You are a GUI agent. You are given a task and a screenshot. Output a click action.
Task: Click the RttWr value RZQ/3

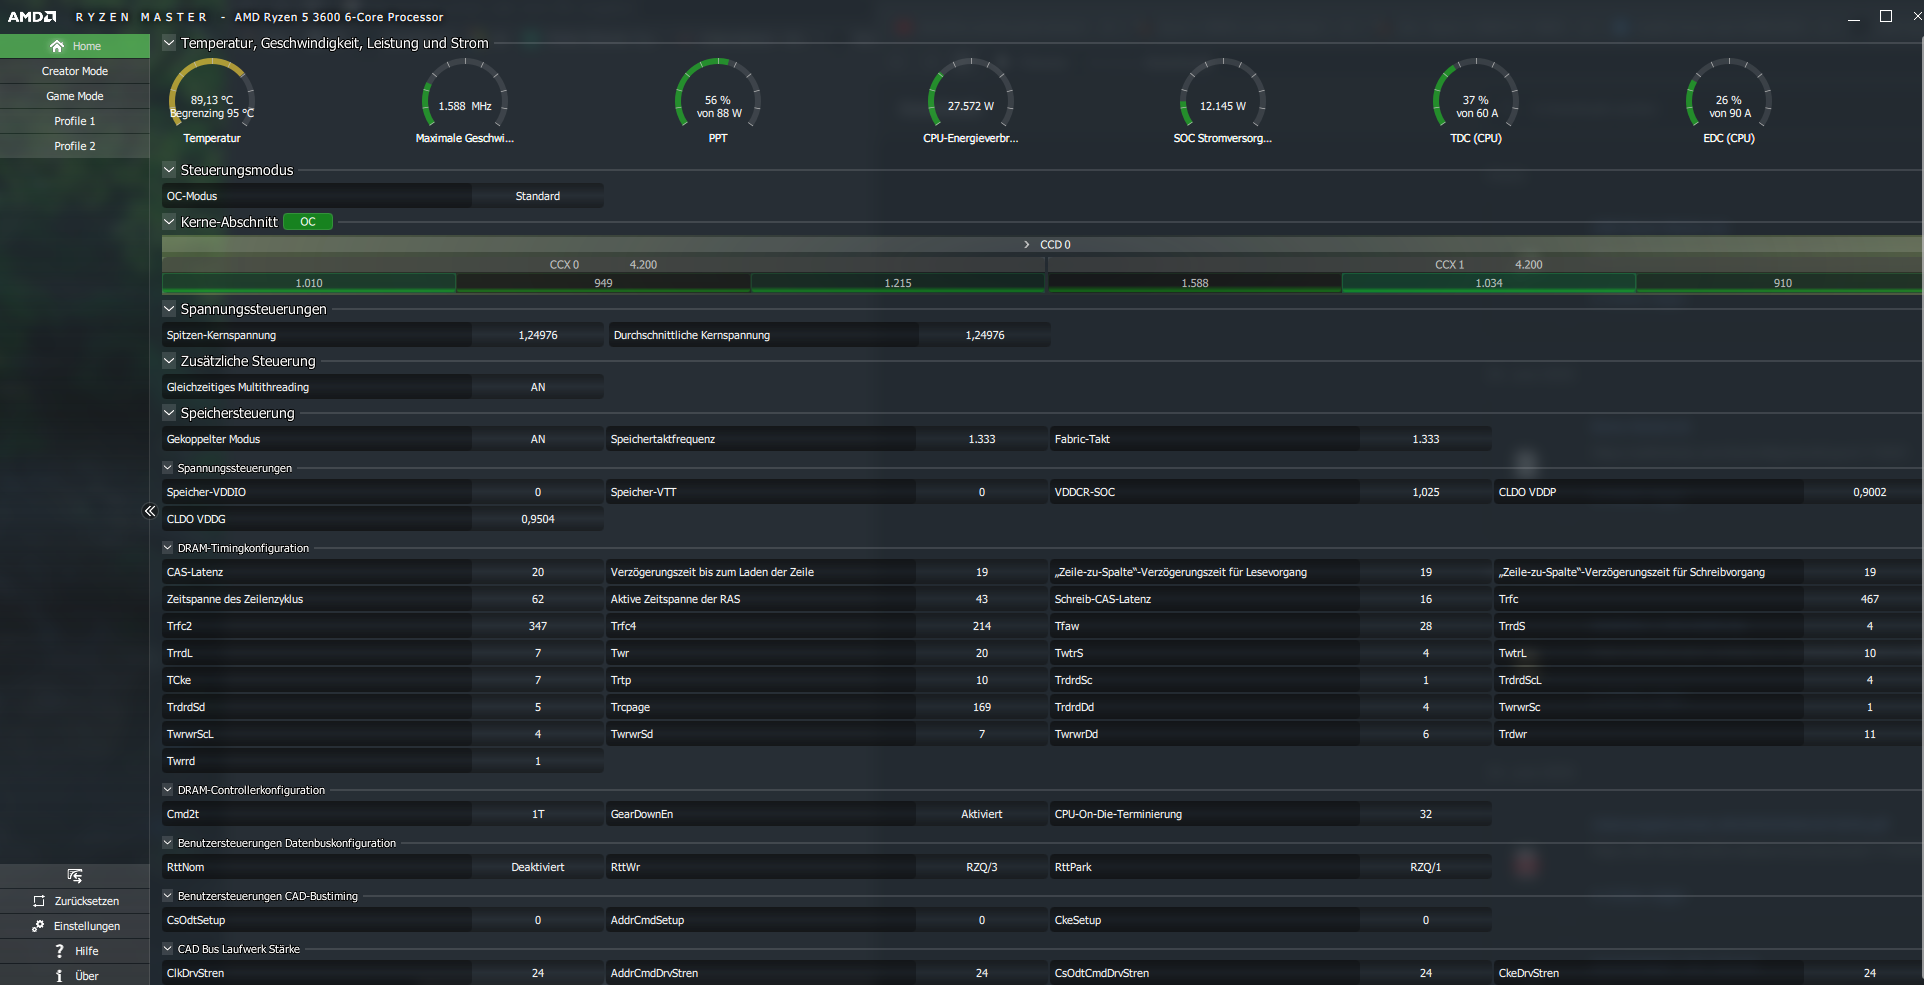coord(982,867)
